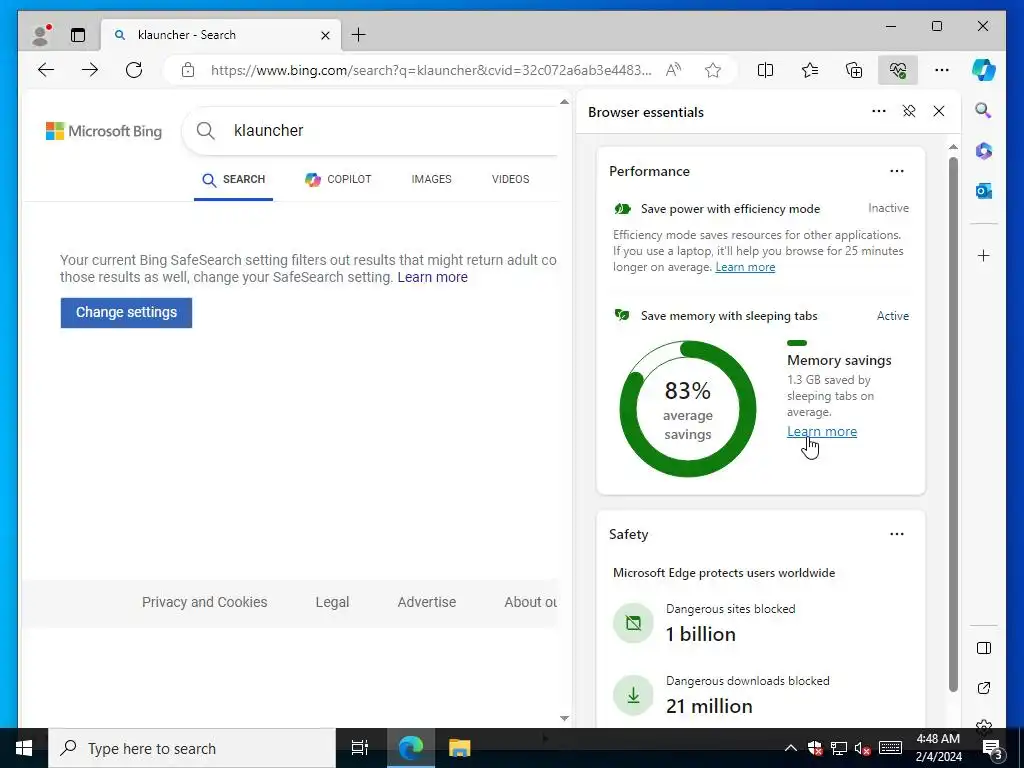The width and height of the screenshot is (1024, 768).
Task: Click the sleeping tabs leaf icon
Action: point(622,315)
